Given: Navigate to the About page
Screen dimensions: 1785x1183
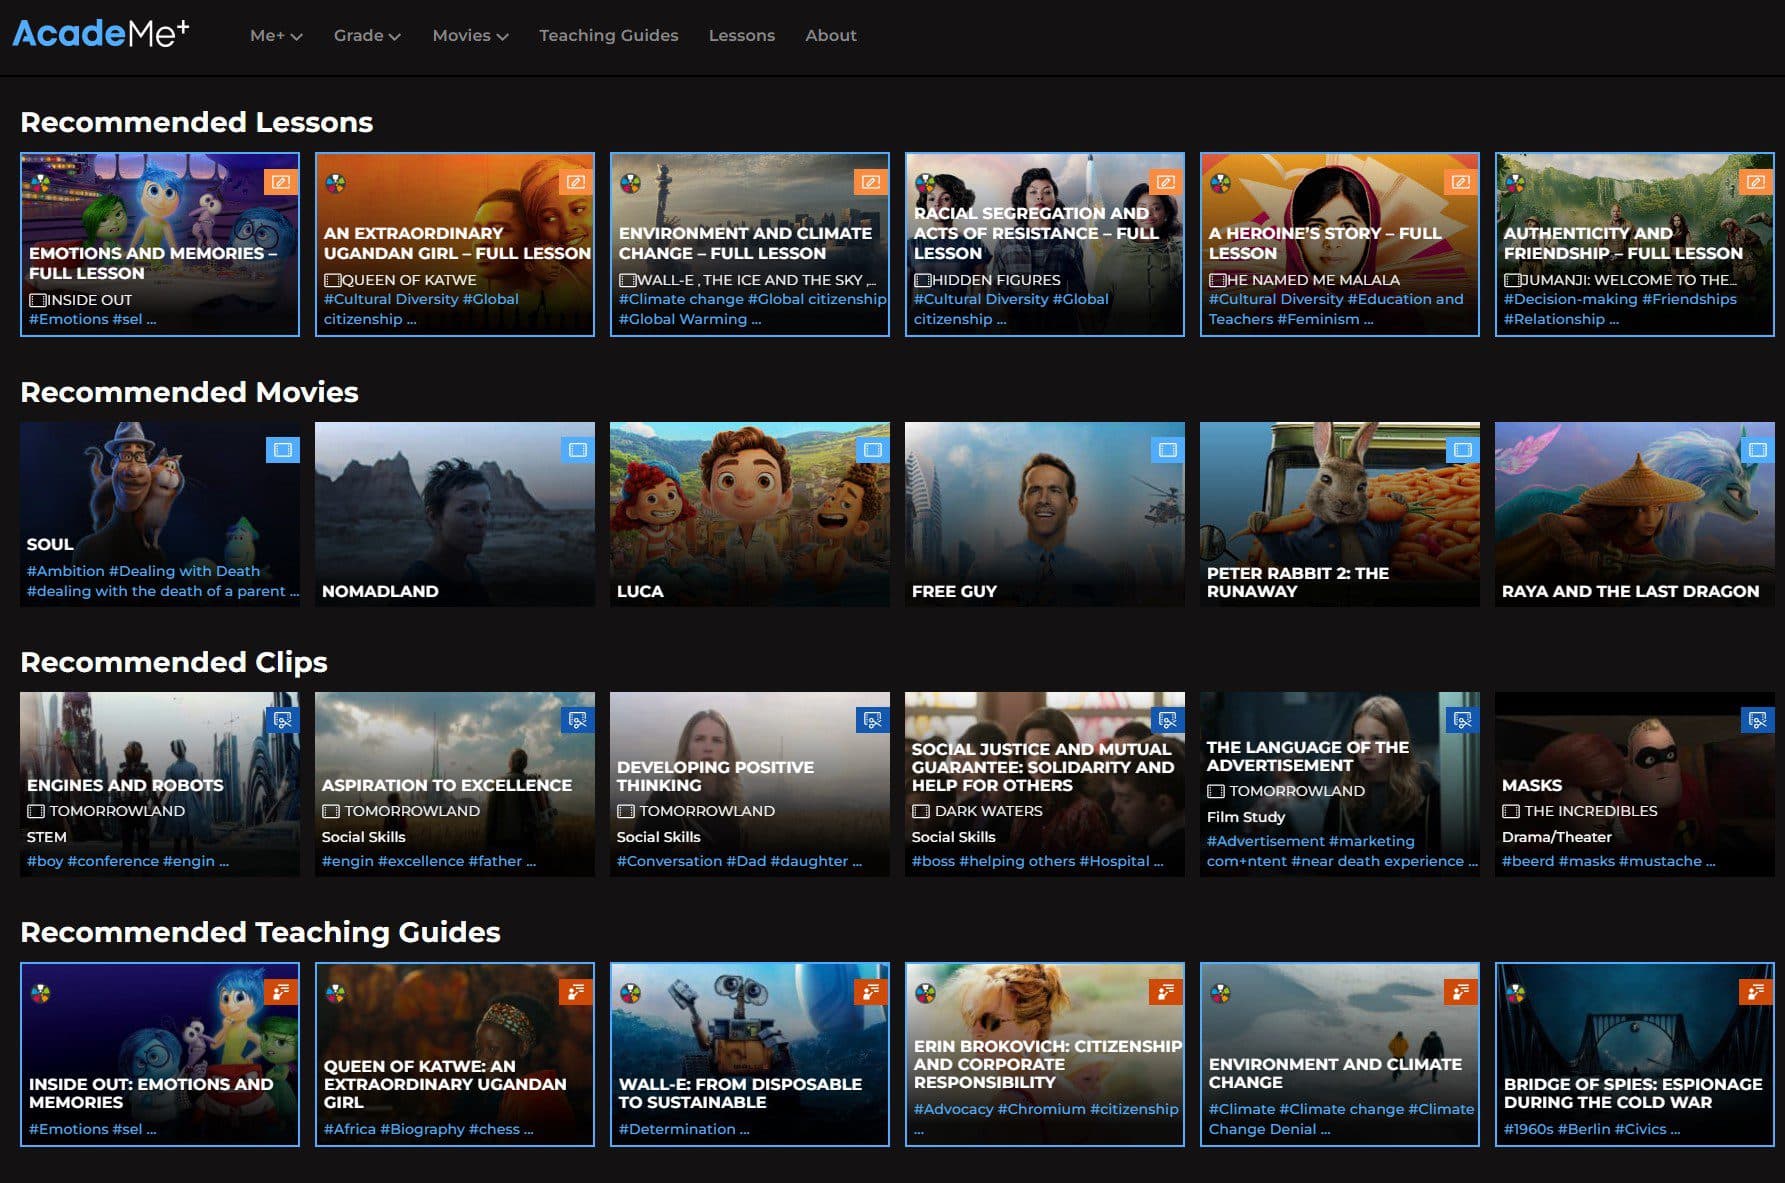Looking at the screenshot, I should click(x=830, y=36).
